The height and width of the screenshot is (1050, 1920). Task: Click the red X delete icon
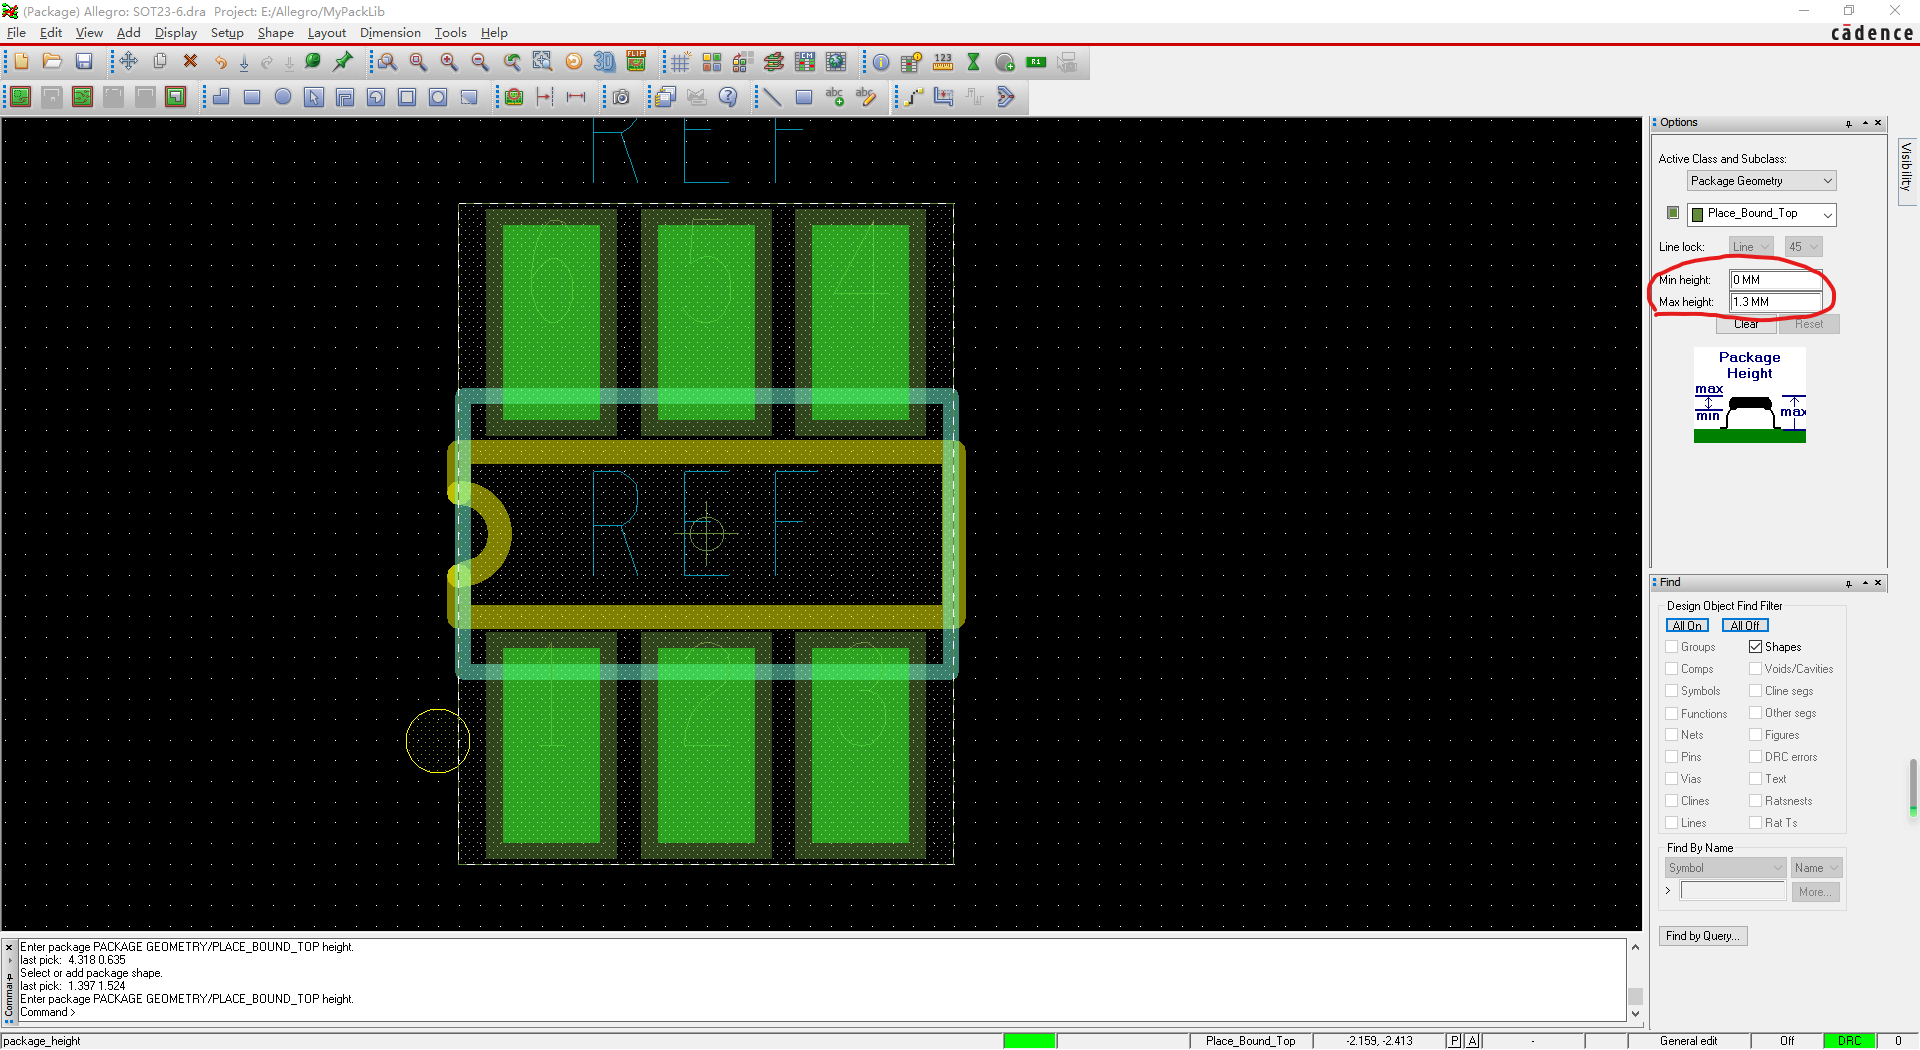(x=190, y=62)
